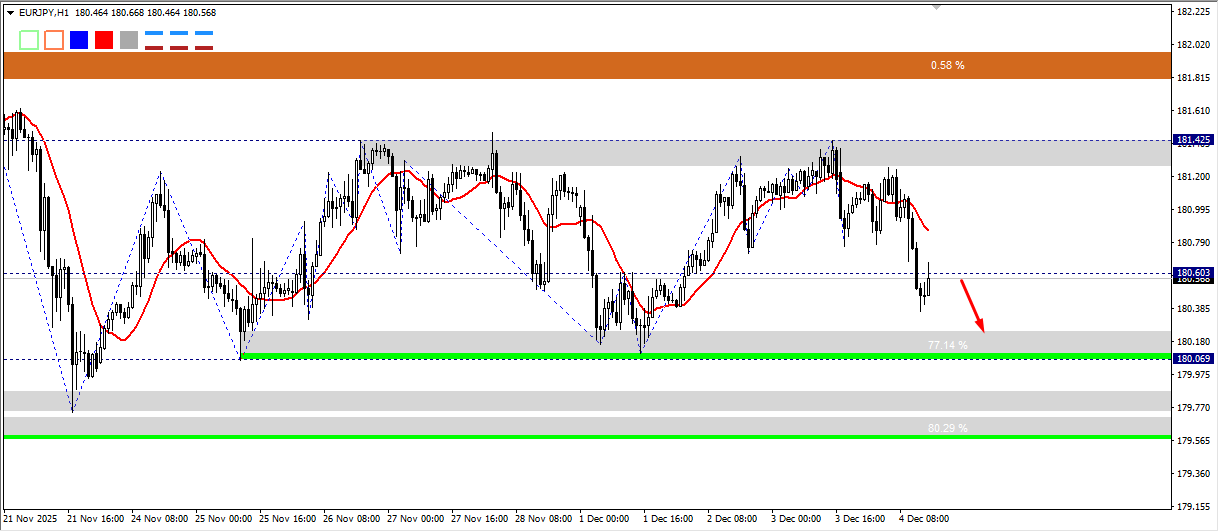Click the 4 Dec 08:00 time label
Screen dimensions: 1218x532
pos(925,520)
